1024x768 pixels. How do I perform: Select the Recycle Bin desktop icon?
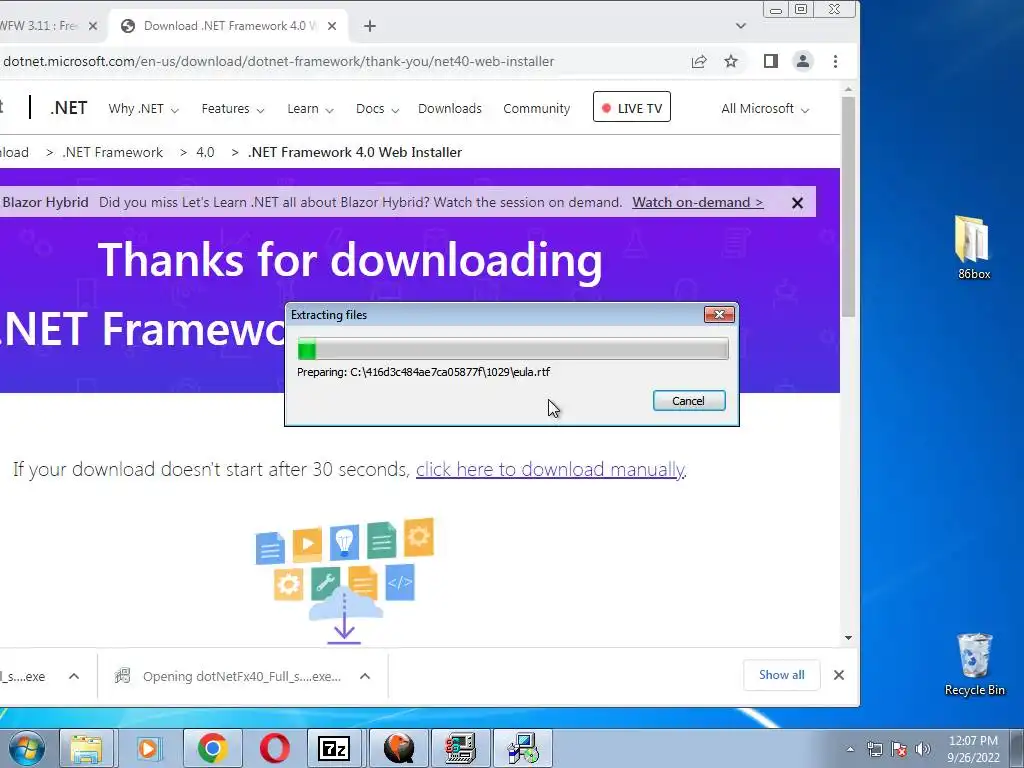pos(974,664)
